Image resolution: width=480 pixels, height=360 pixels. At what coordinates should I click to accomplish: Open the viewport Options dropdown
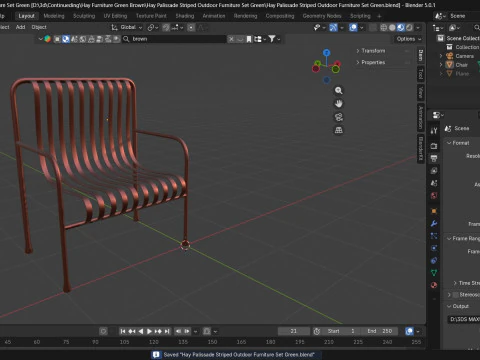pyautogui.click(x=409, y=39)
